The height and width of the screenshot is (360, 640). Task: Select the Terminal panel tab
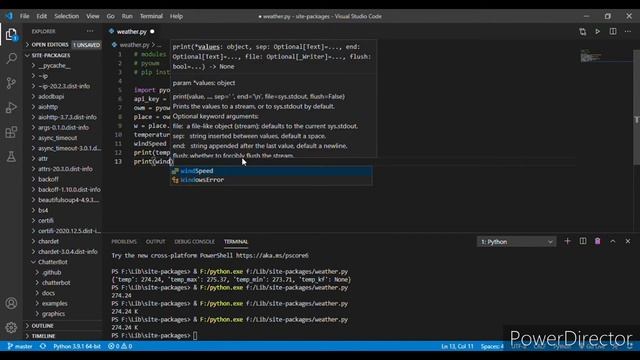point(236,242)
